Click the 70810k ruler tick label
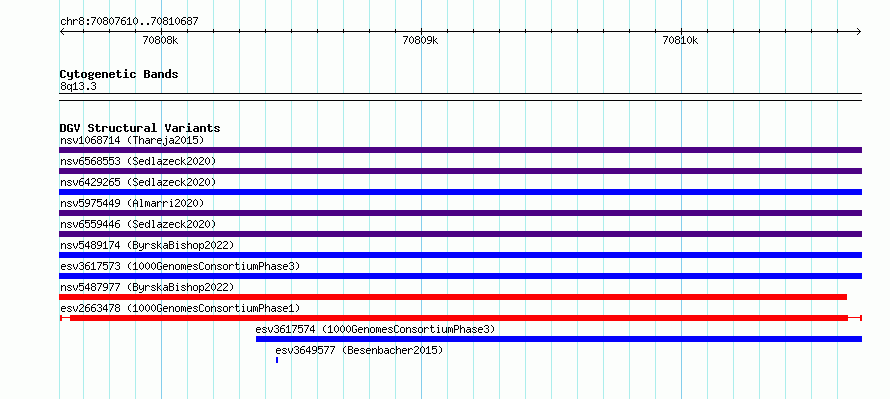Screen dimensions: 890x399 tap(681, 40)
